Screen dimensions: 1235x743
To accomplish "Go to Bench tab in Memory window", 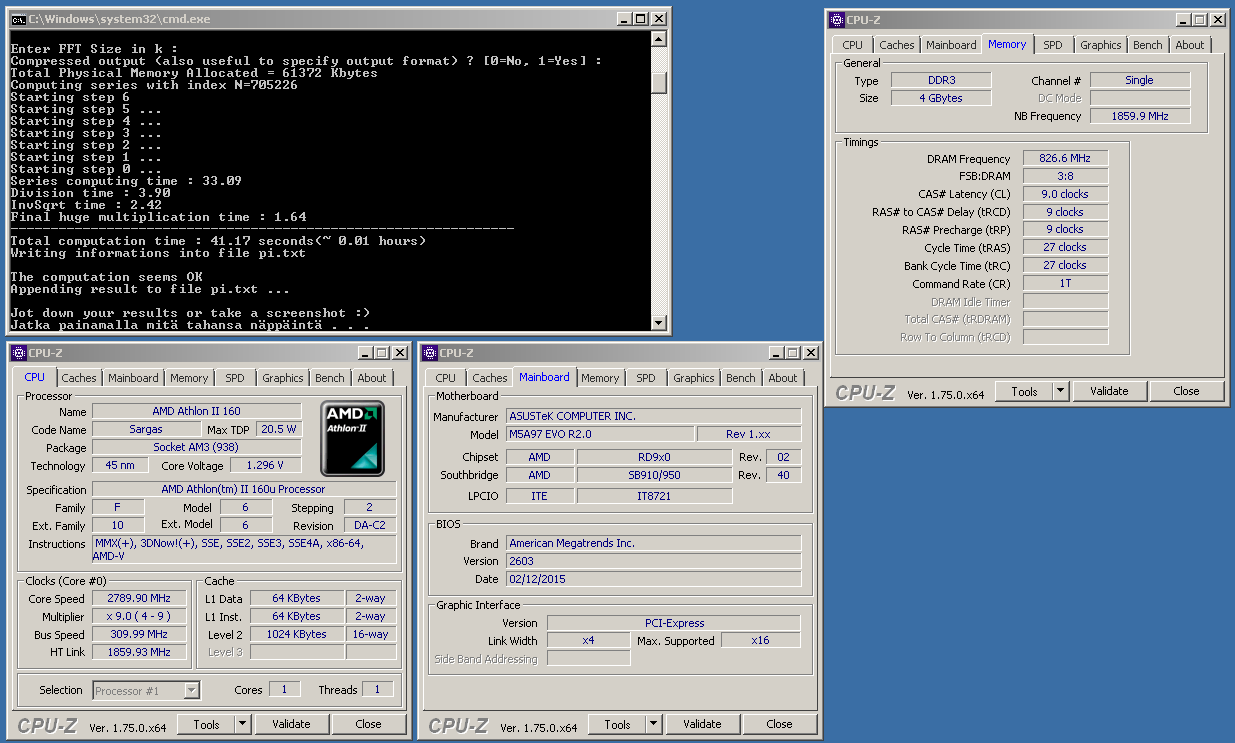I will (1148, 45).
